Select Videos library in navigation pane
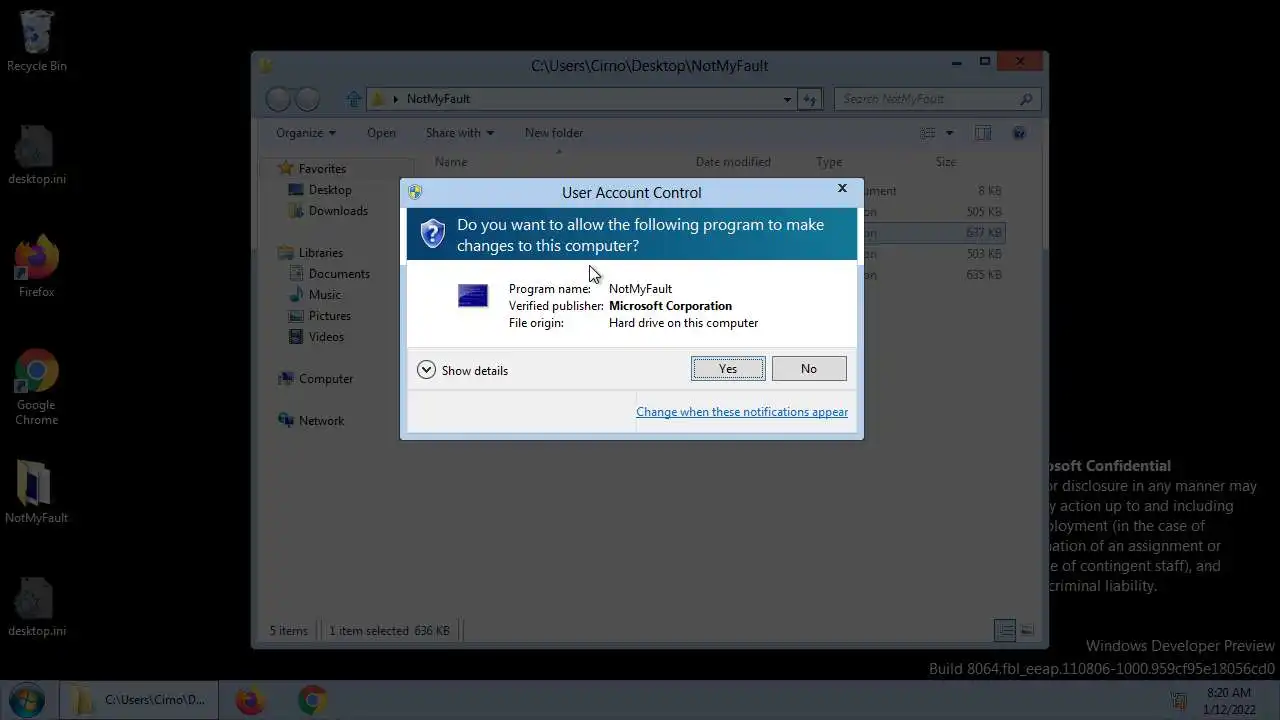The height and width of the screenshot is (720, 1280). [x=316, y=337]
